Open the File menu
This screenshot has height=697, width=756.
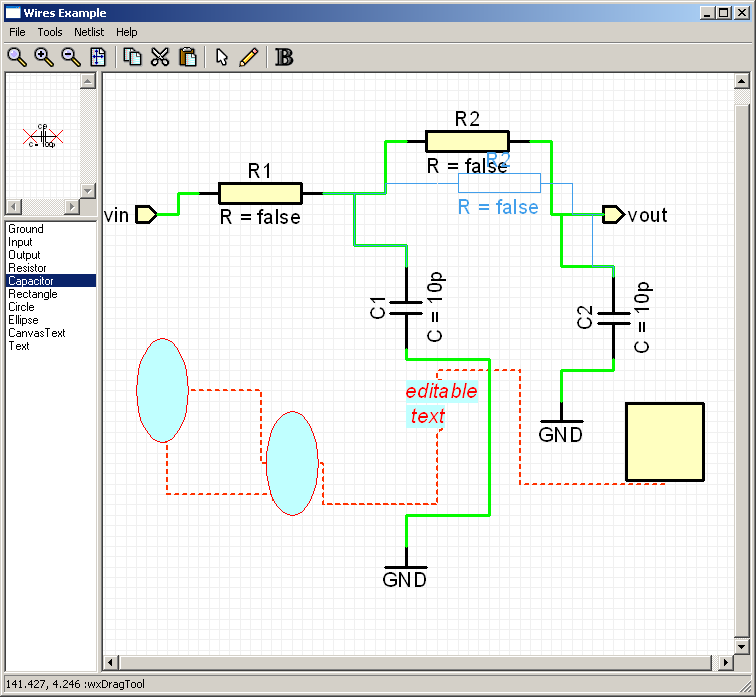tap(17, 32)
